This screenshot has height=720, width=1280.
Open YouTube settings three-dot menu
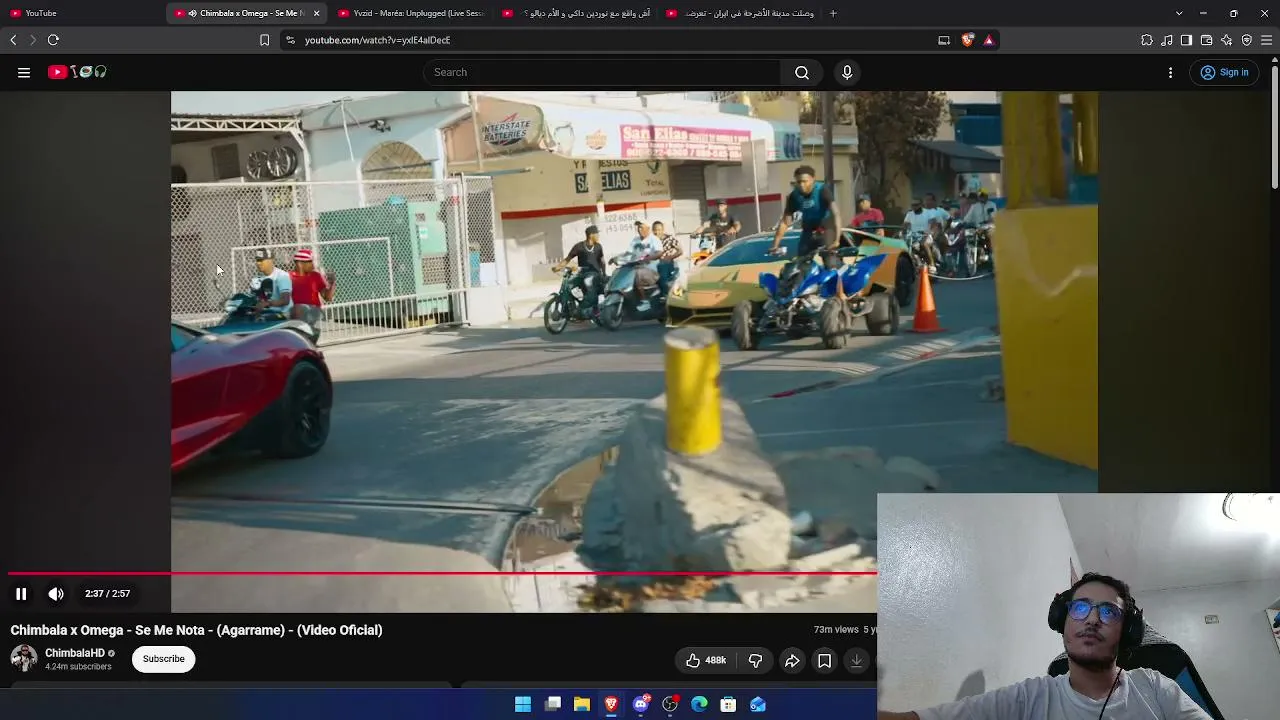(x=1170, y=72)
